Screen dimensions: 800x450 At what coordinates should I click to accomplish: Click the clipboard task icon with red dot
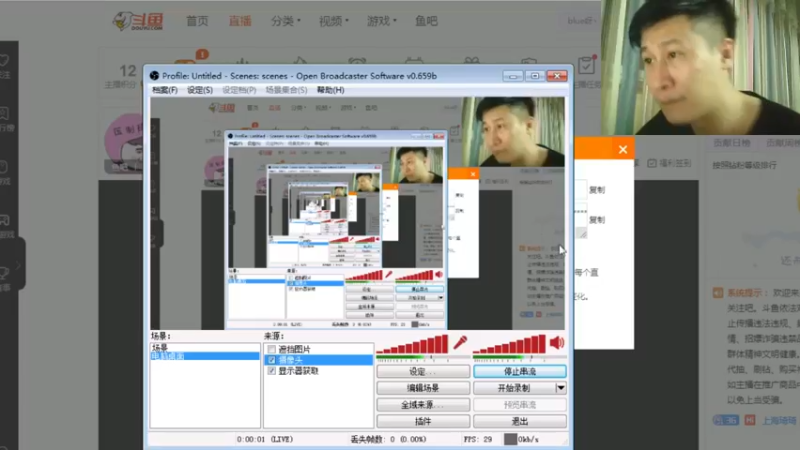[x=587, y=65]
